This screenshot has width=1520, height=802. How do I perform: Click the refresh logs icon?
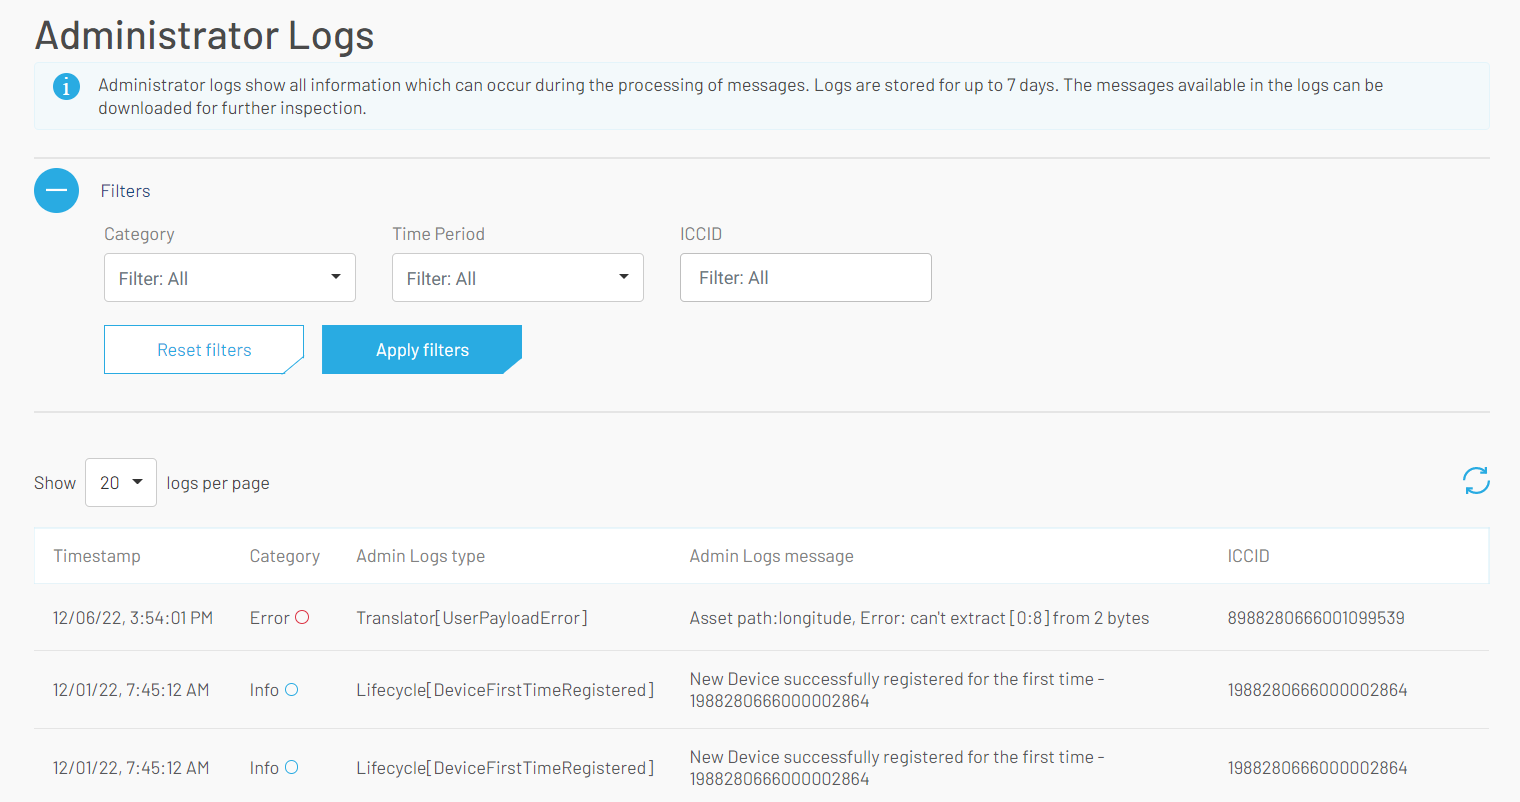point(1476,481)
